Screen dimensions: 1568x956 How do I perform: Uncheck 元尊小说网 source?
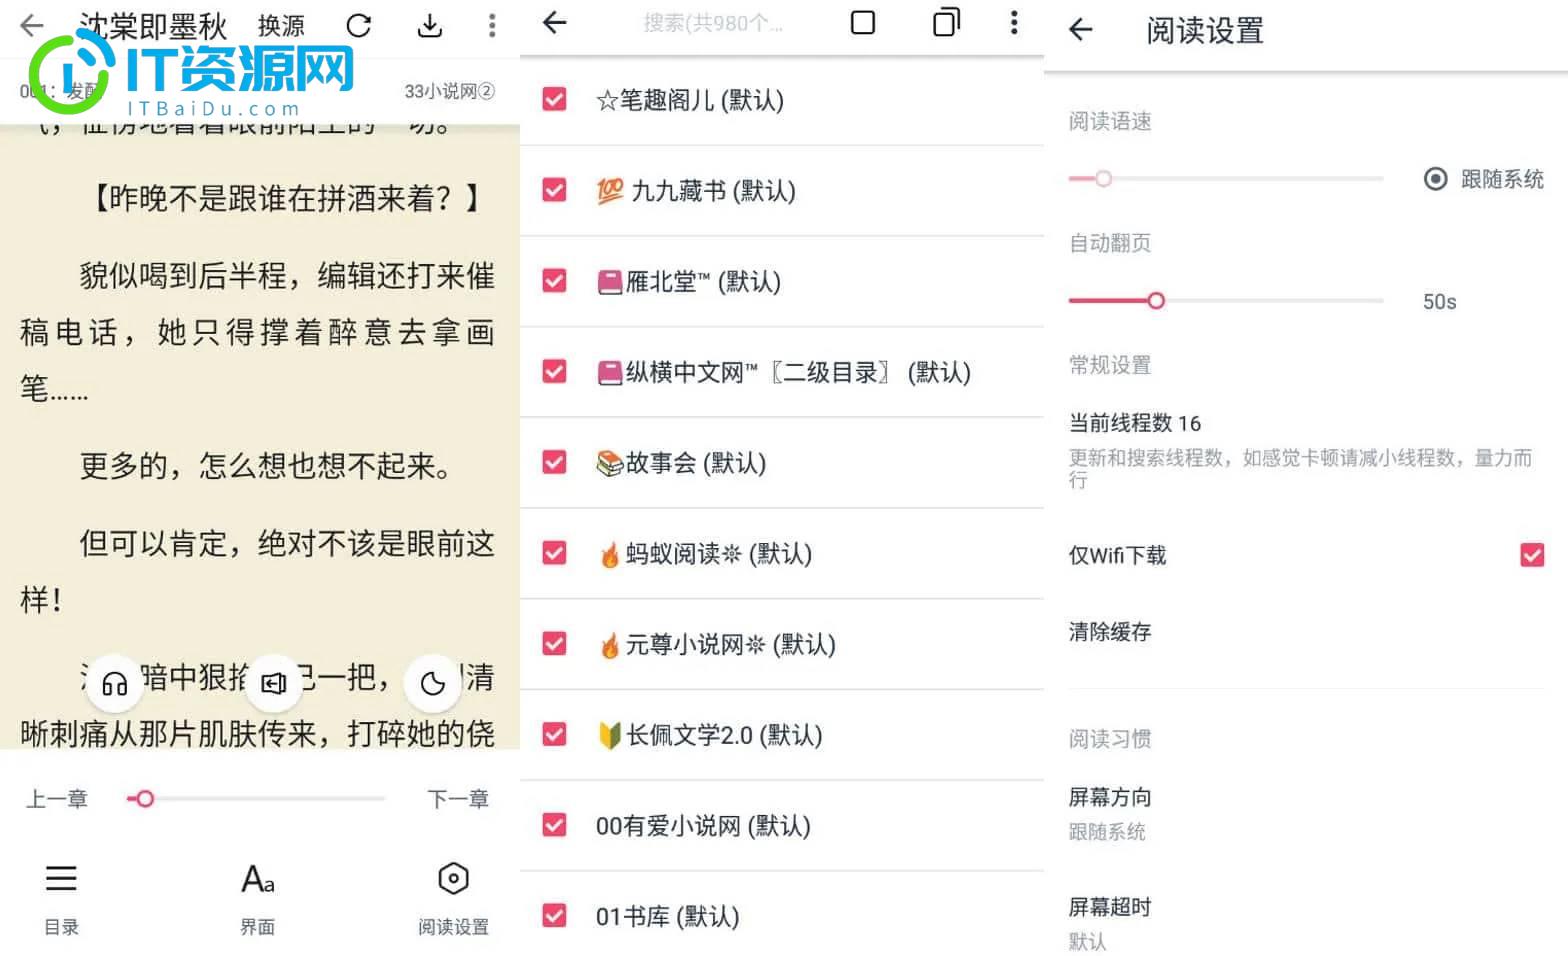pos(554,644)
